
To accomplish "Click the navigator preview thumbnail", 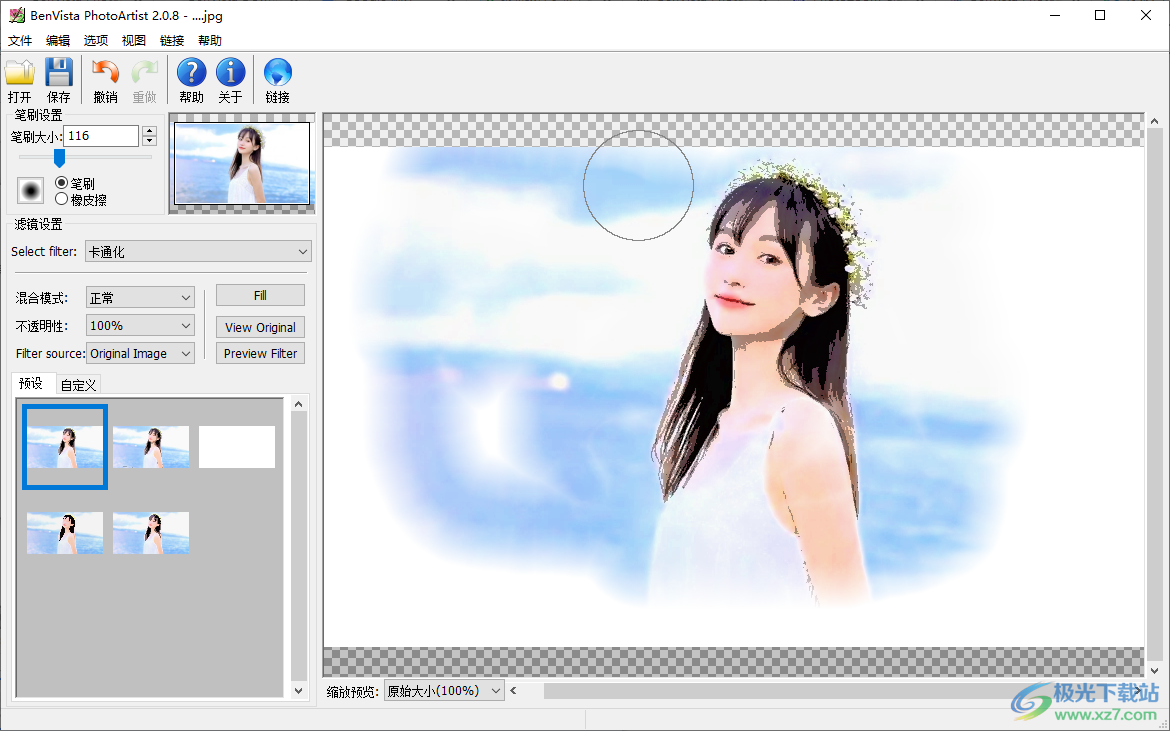I will click(242, 163).
